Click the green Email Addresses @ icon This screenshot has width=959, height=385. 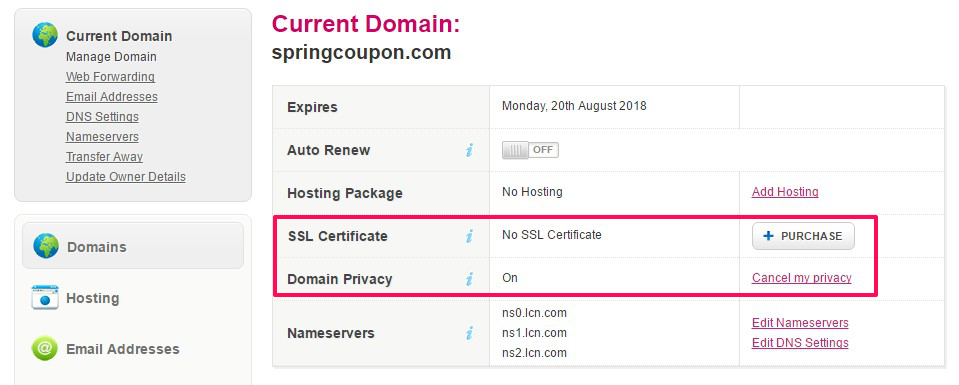point(45,349)
